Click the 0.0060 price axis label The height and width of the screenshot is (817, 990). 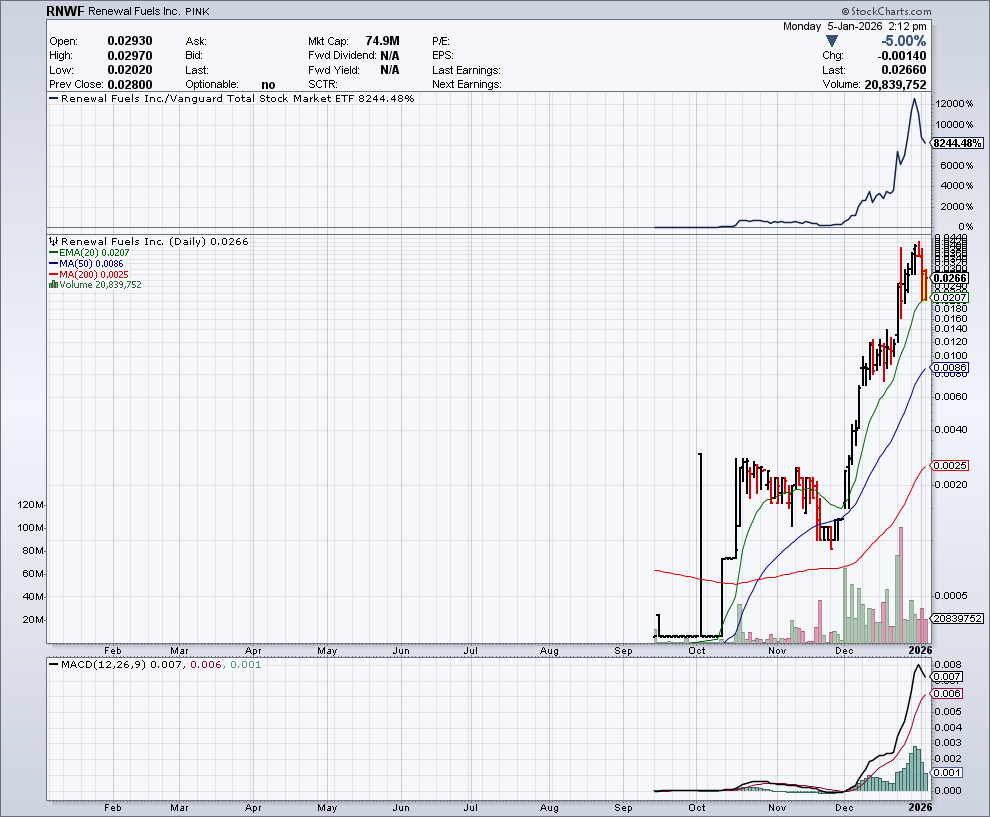951,397
